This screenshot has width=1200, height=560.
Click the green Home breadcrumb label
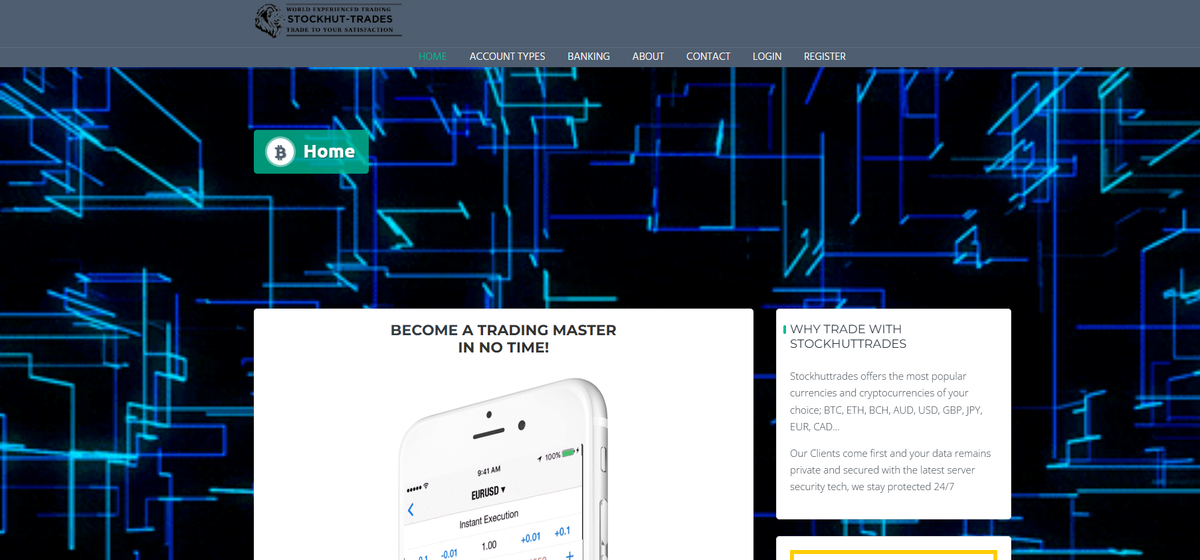click(311, 152)
